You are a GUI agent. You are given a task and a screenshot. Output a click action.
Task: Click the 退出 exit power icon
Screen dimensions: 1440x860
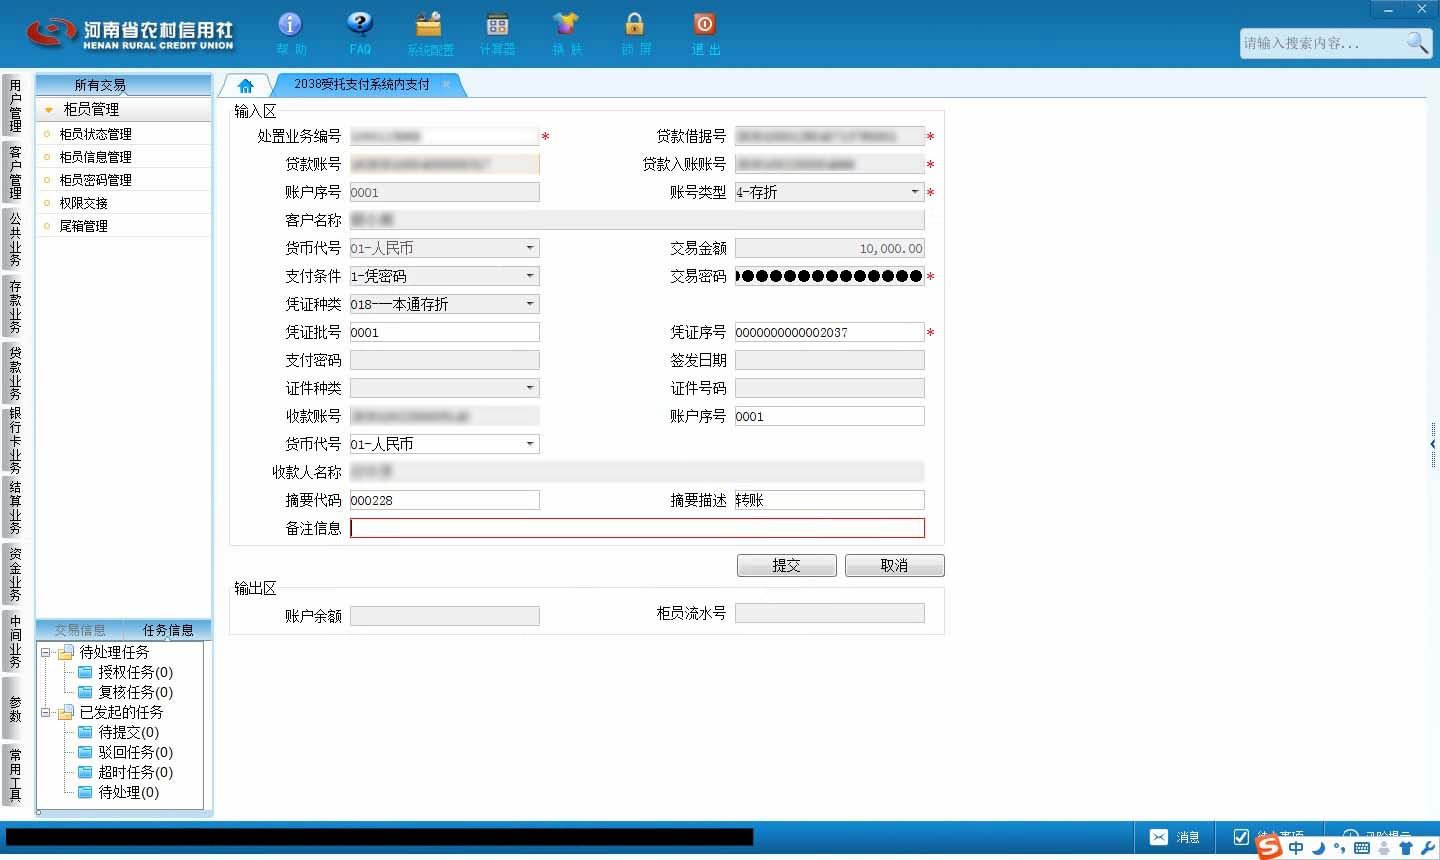[x=704, y=24]
